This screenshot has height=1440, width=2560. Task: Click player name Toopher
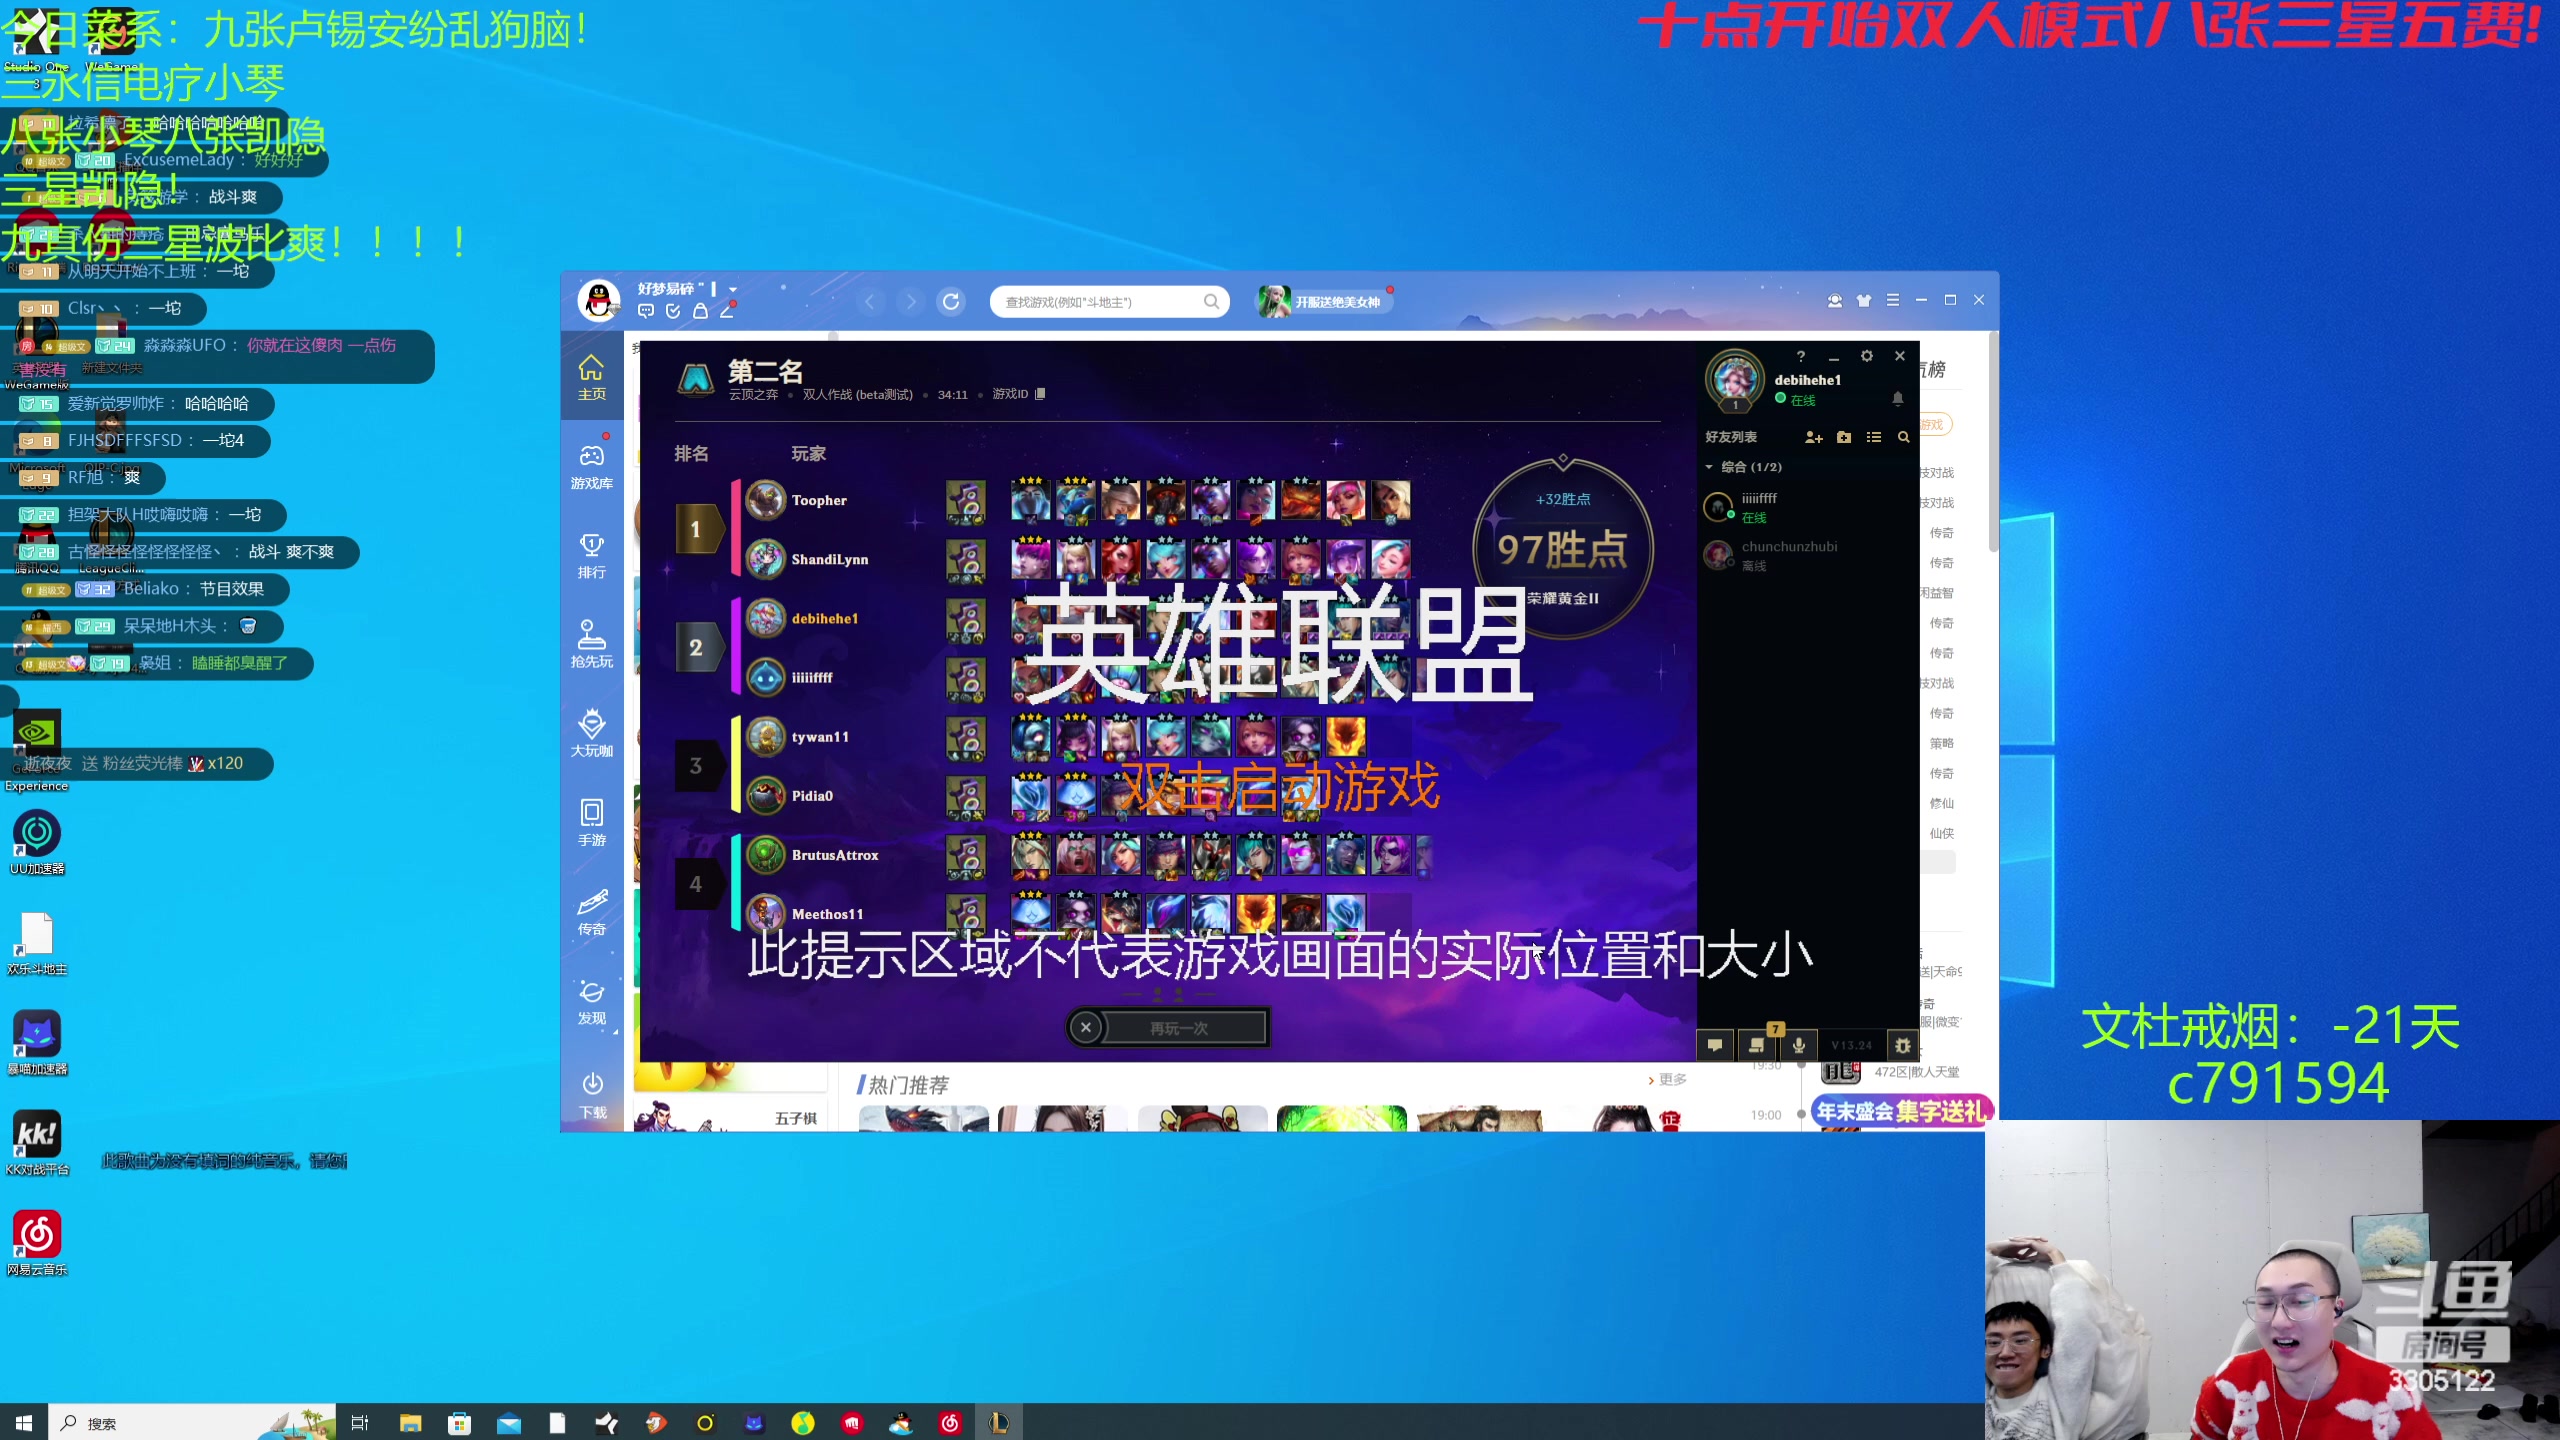click(819, 500)
